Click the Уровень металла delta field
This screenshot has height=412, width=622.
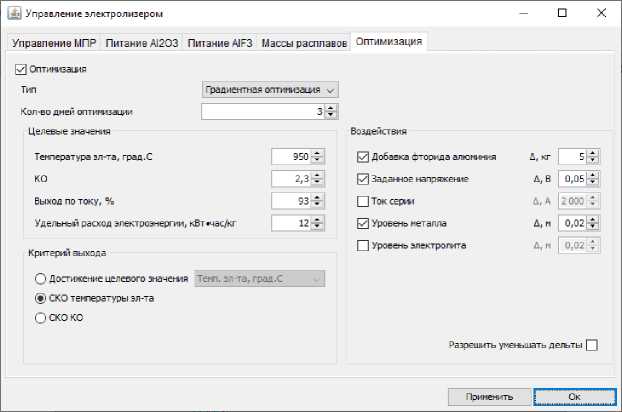572,223
